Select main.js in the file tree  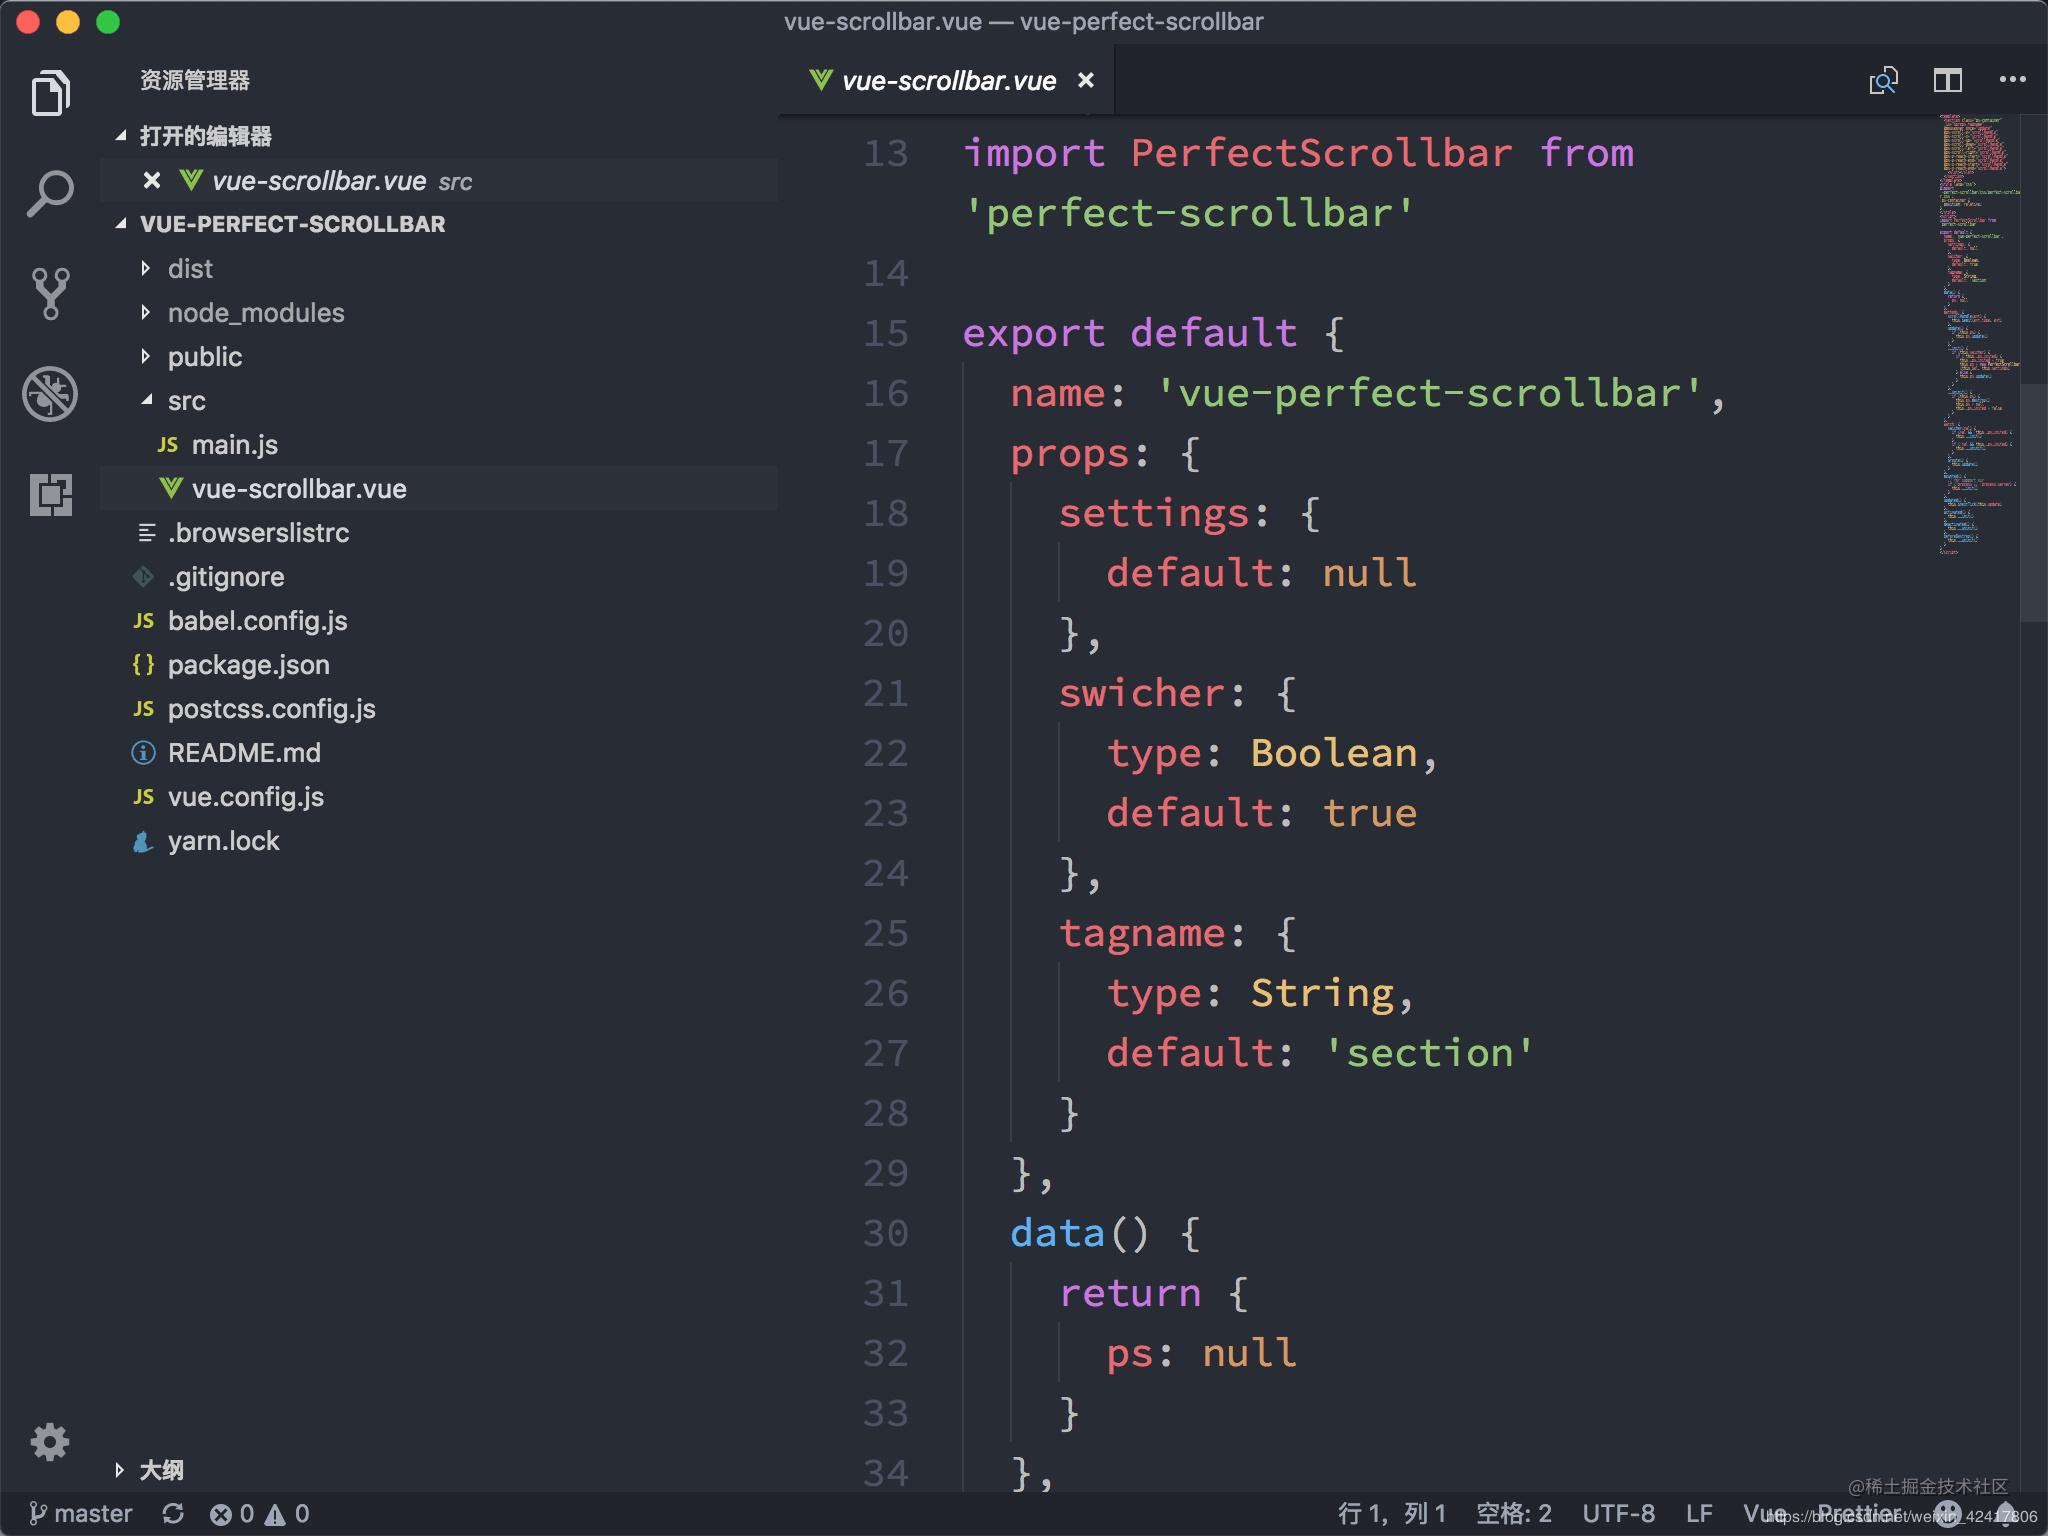(236, 444)
